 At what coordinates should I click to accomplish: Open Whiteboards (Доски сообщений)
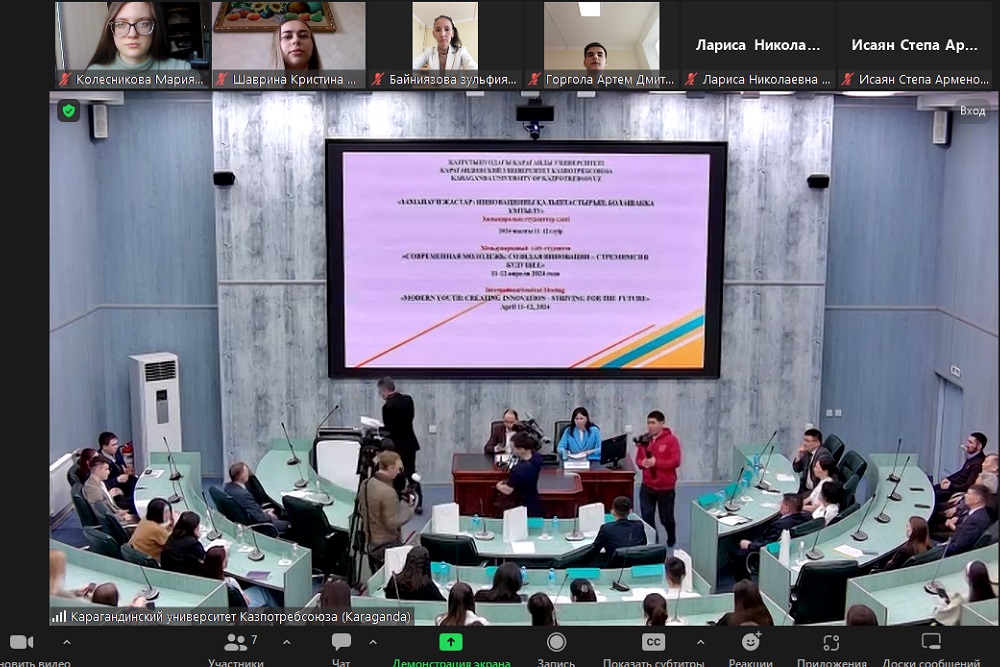tap(931, 642)
